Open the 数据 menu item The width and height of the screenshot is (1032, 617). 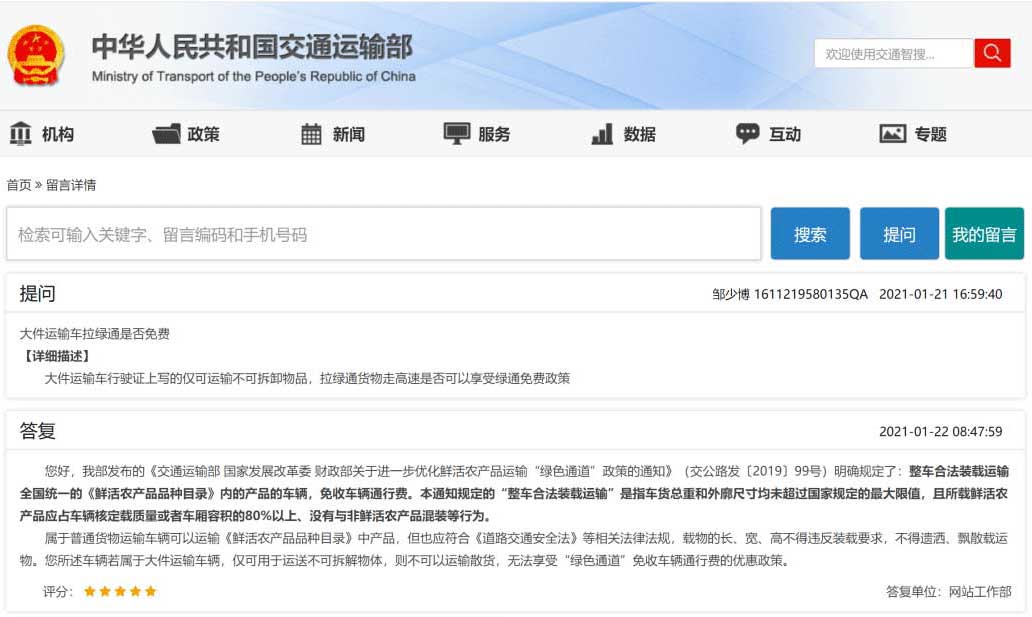[639, 134]
